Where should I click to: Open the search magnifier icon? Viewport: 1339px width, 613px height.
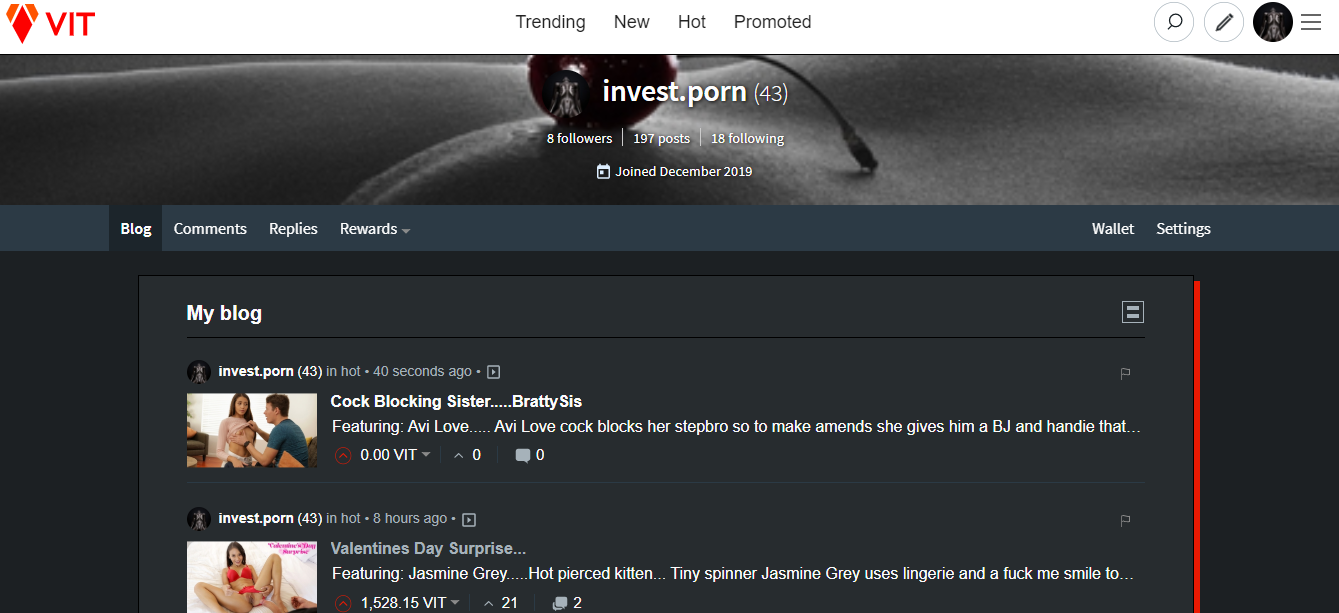click(x=1174, y=22)
